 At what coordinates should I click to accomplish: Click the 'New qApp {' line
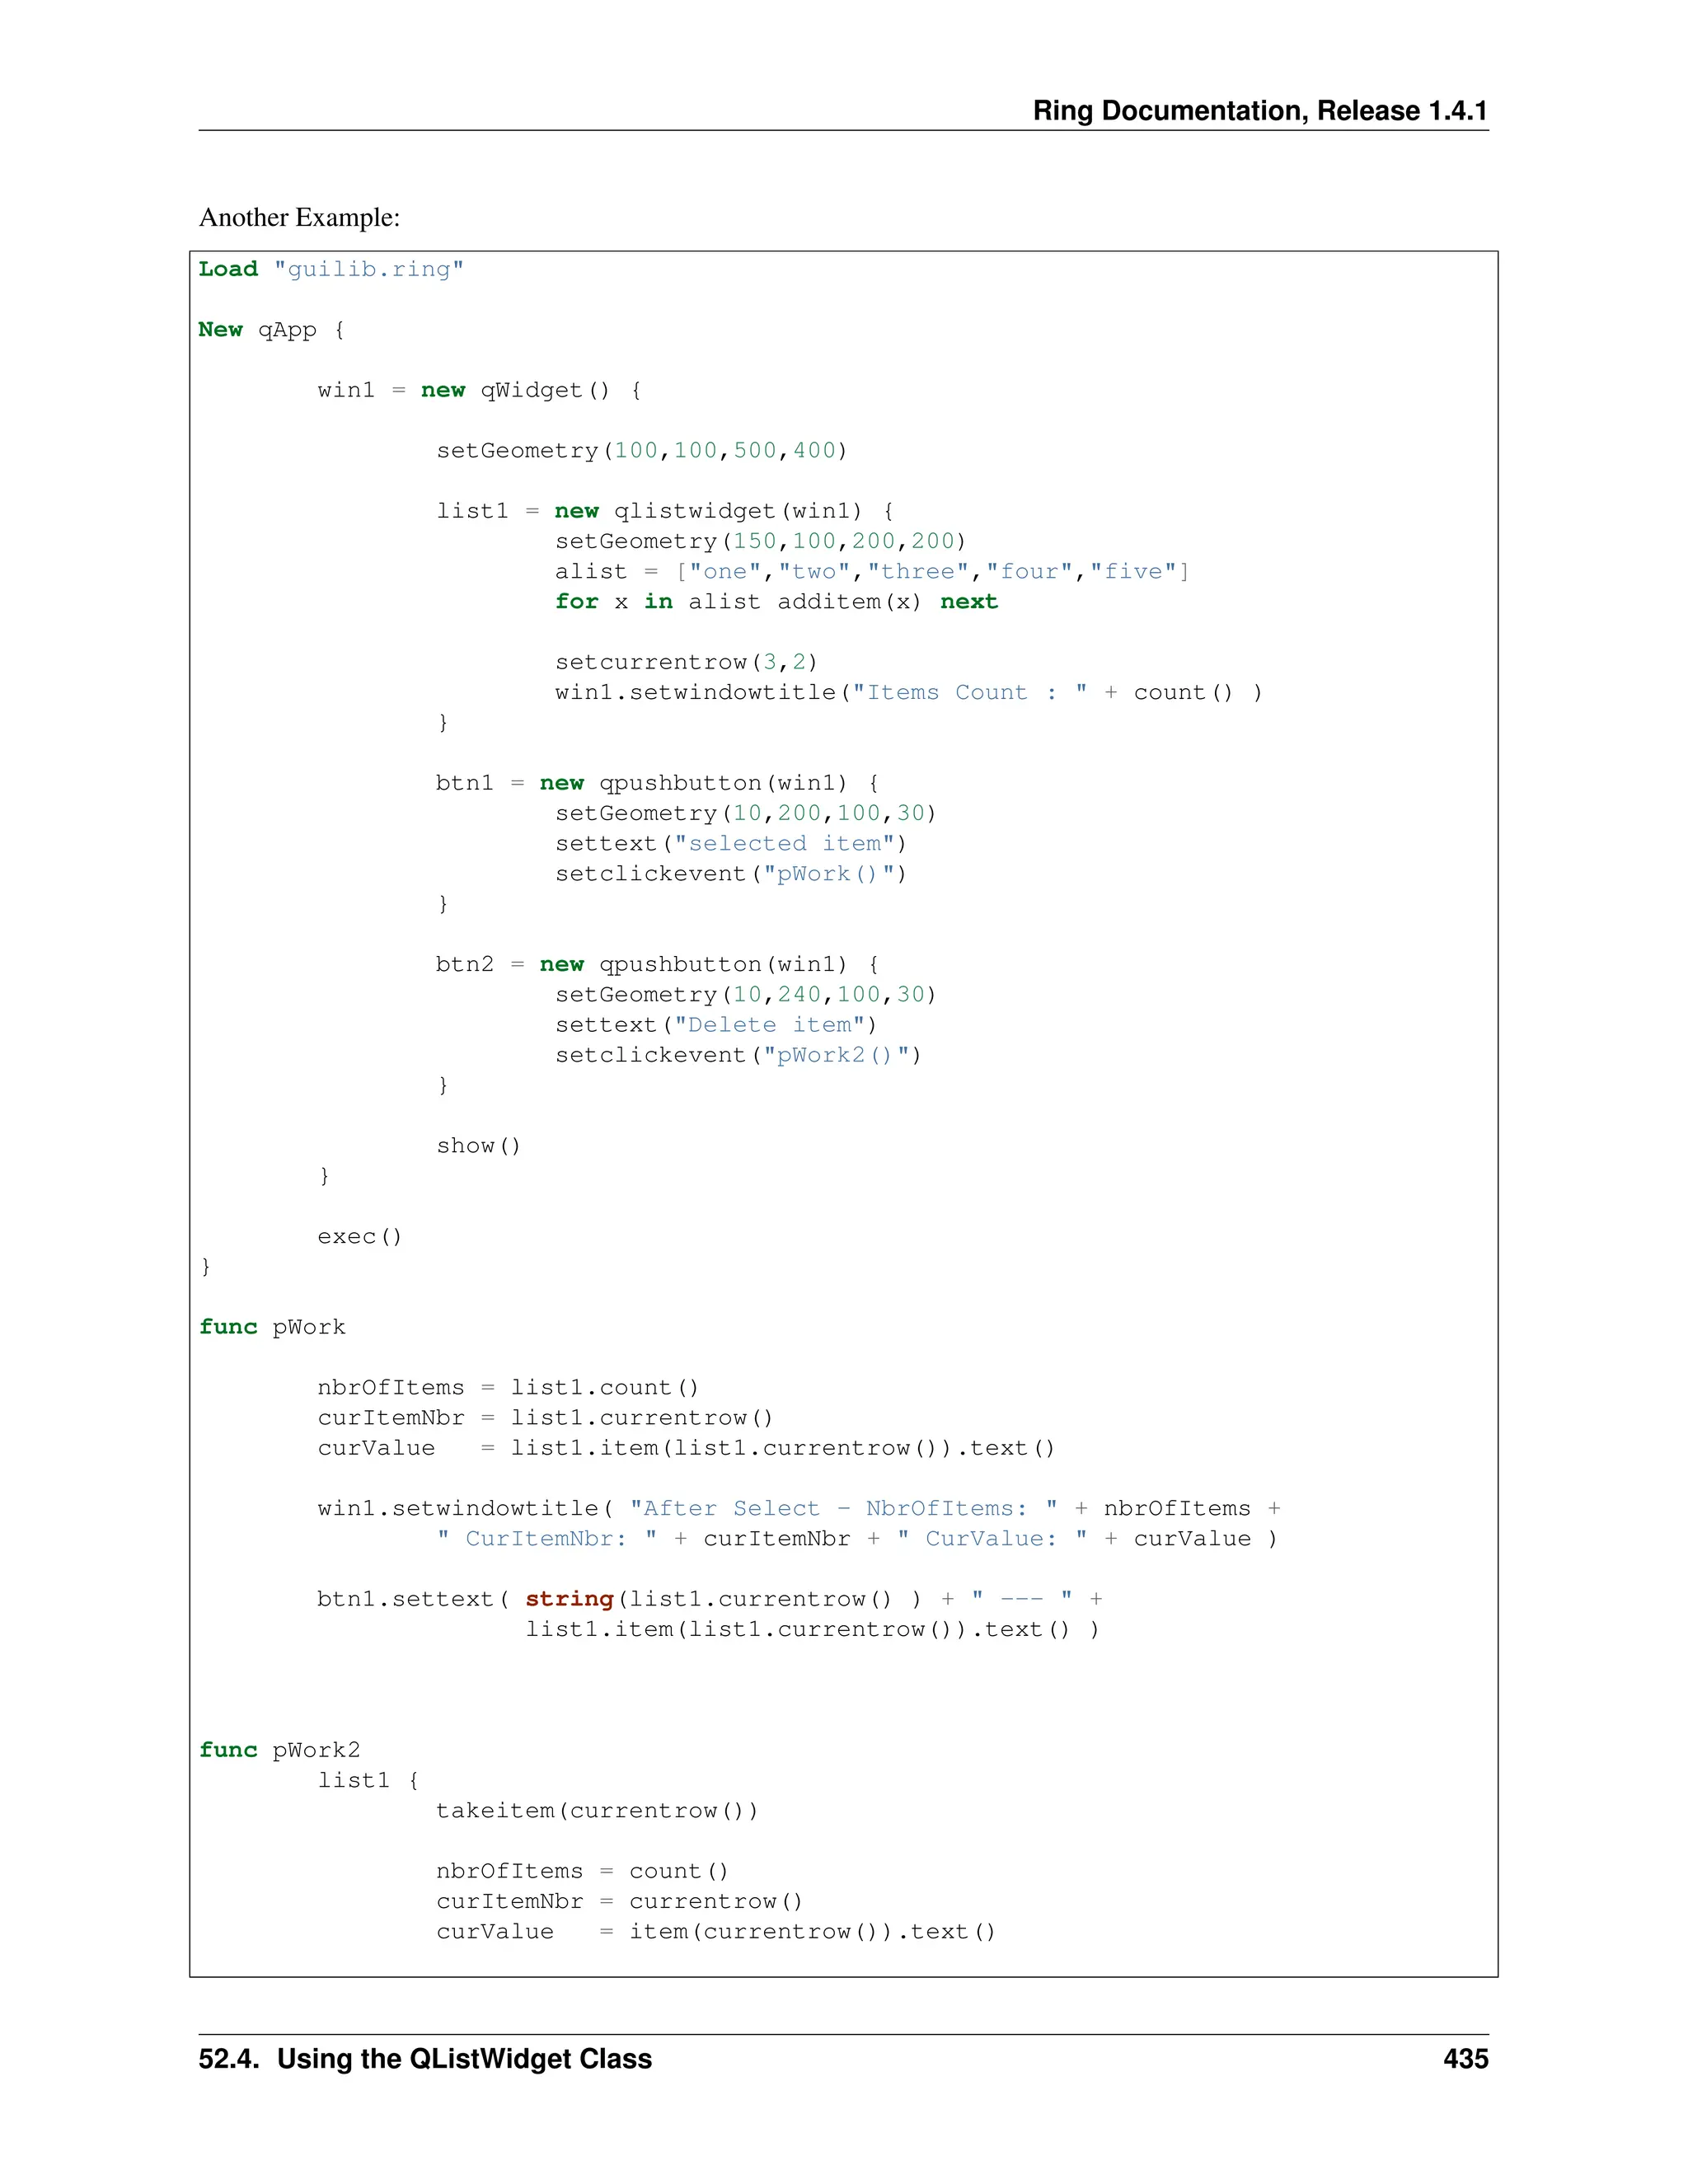[x=271, y=330]
